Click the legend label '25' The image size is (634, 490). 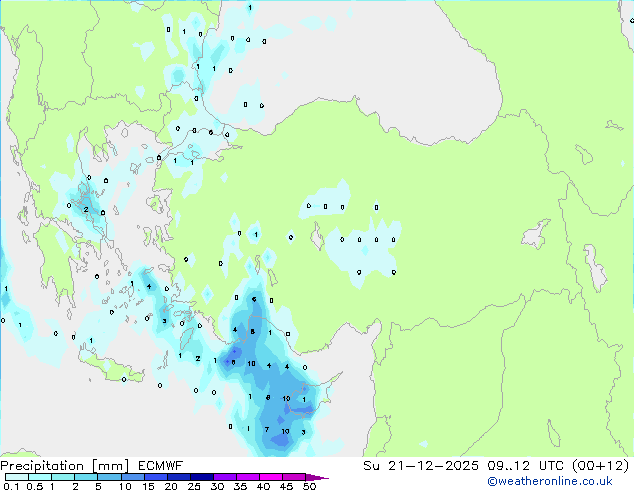194,486
